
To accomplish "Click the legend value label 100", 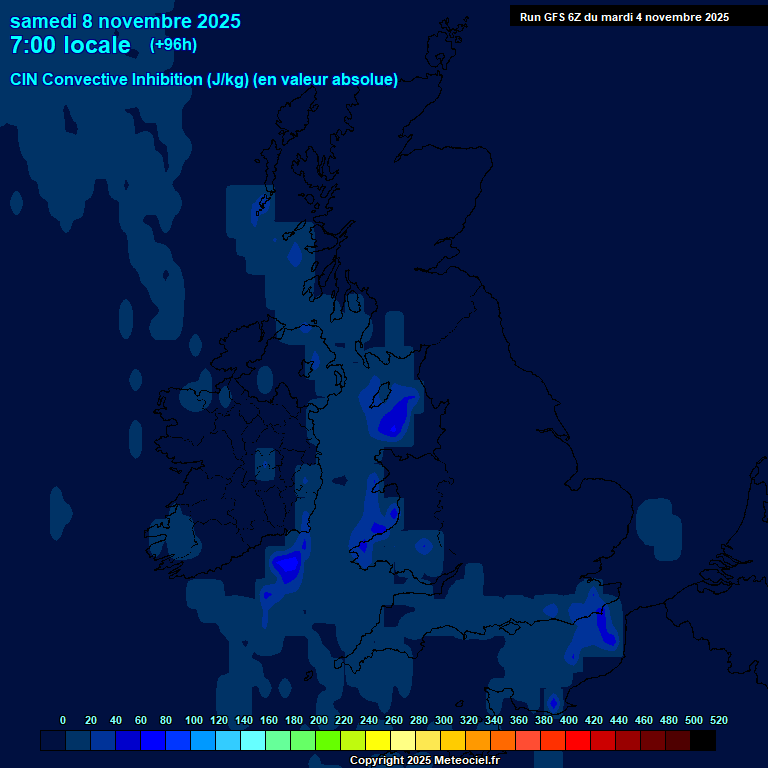I will click(194, 720).
